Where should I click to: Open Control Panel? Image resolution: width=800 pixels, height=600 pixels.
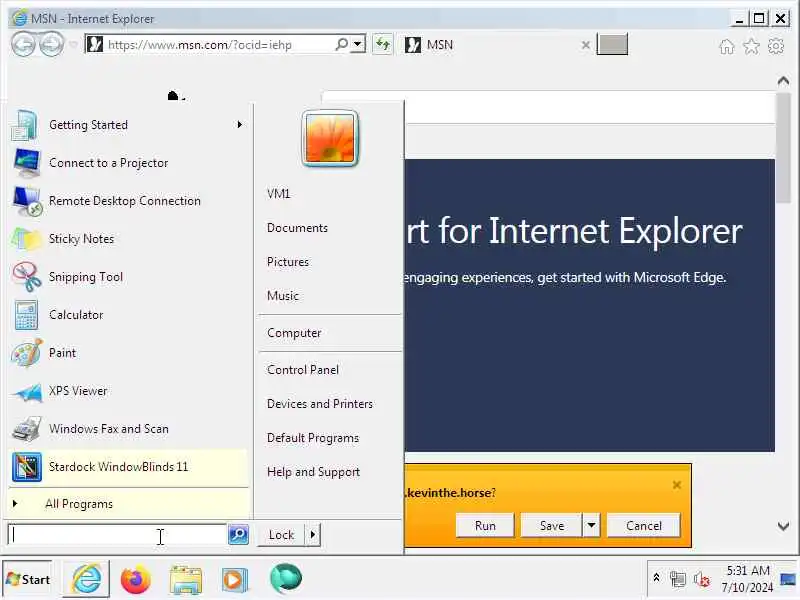303,370
